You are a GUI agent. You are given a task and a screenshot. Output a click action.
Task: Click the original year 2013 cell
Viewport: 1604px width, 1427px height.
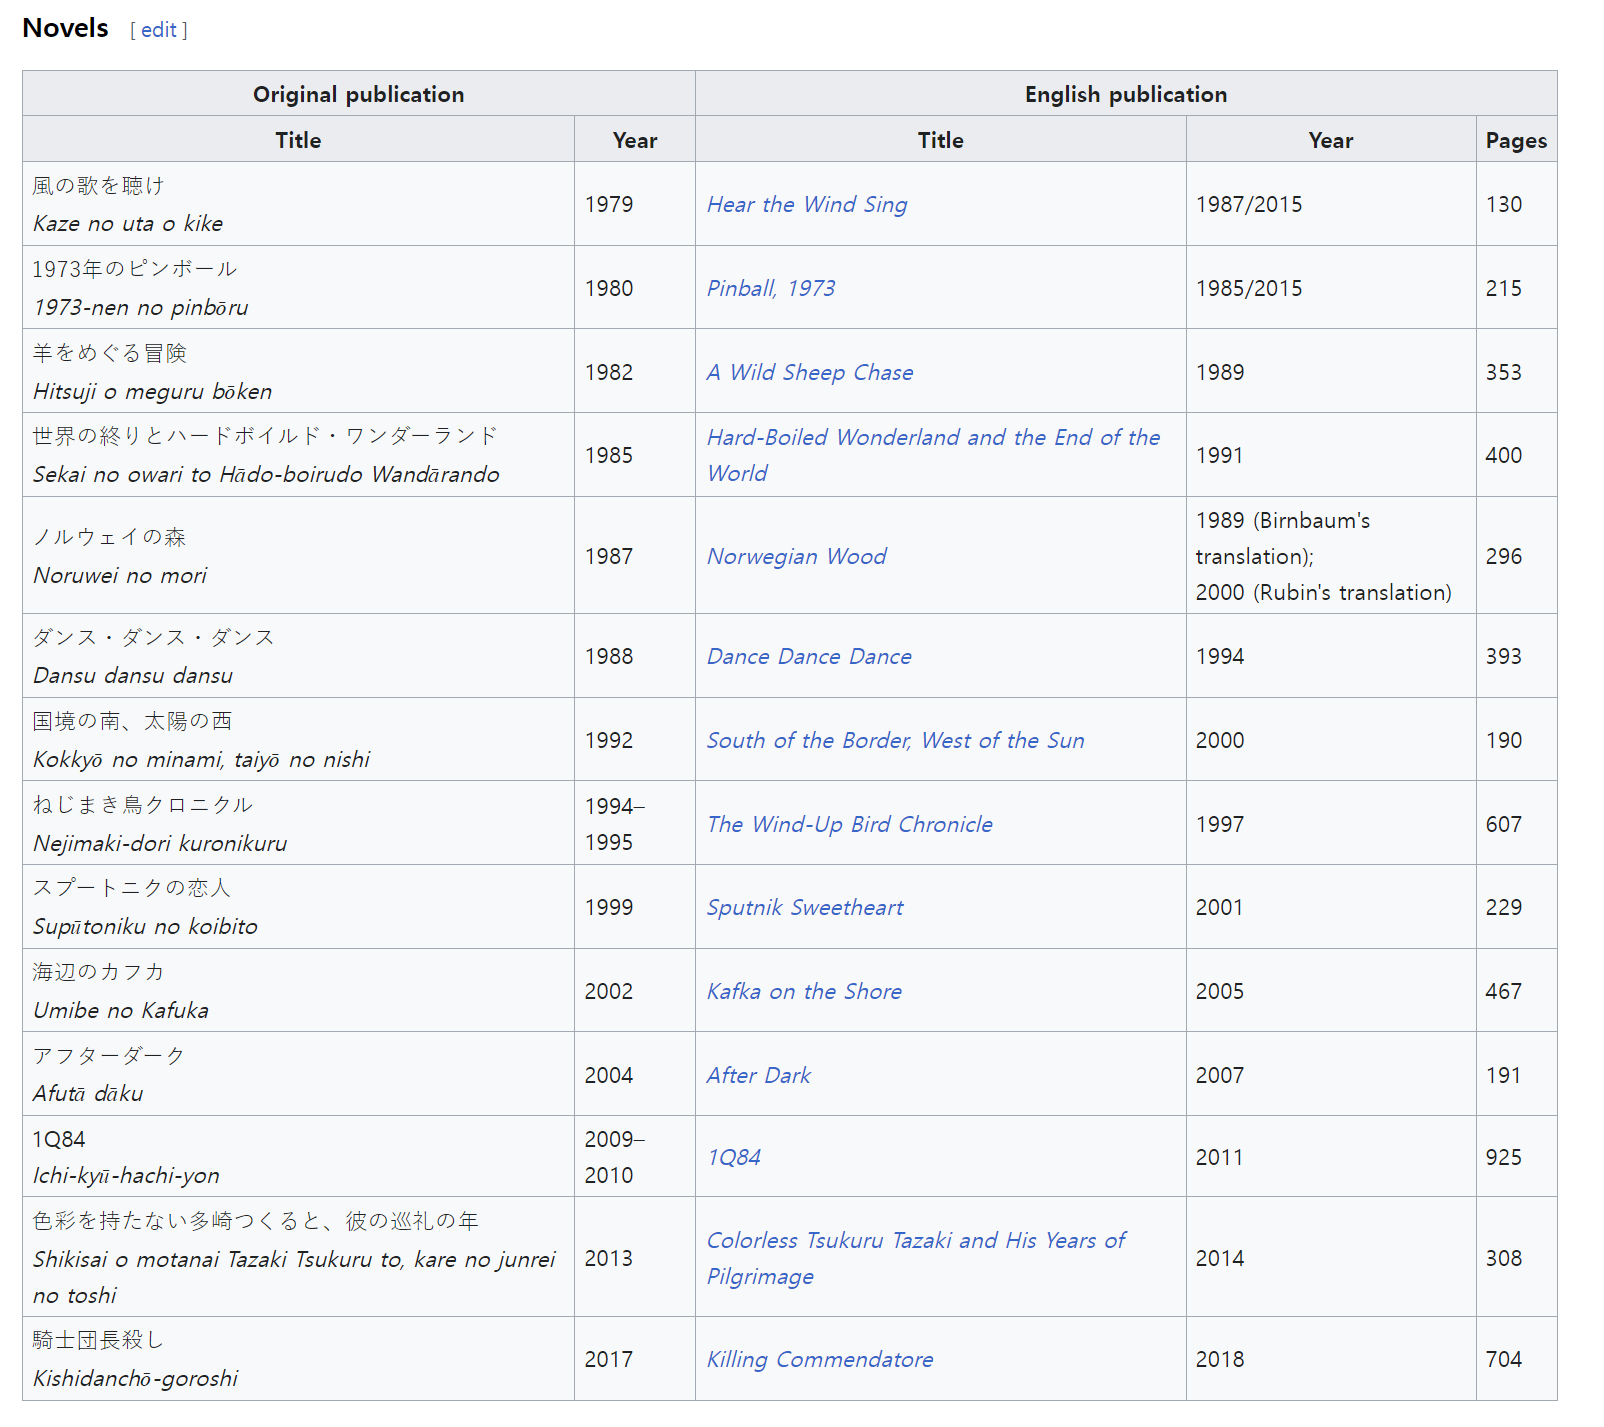(x=635, y=1258)
